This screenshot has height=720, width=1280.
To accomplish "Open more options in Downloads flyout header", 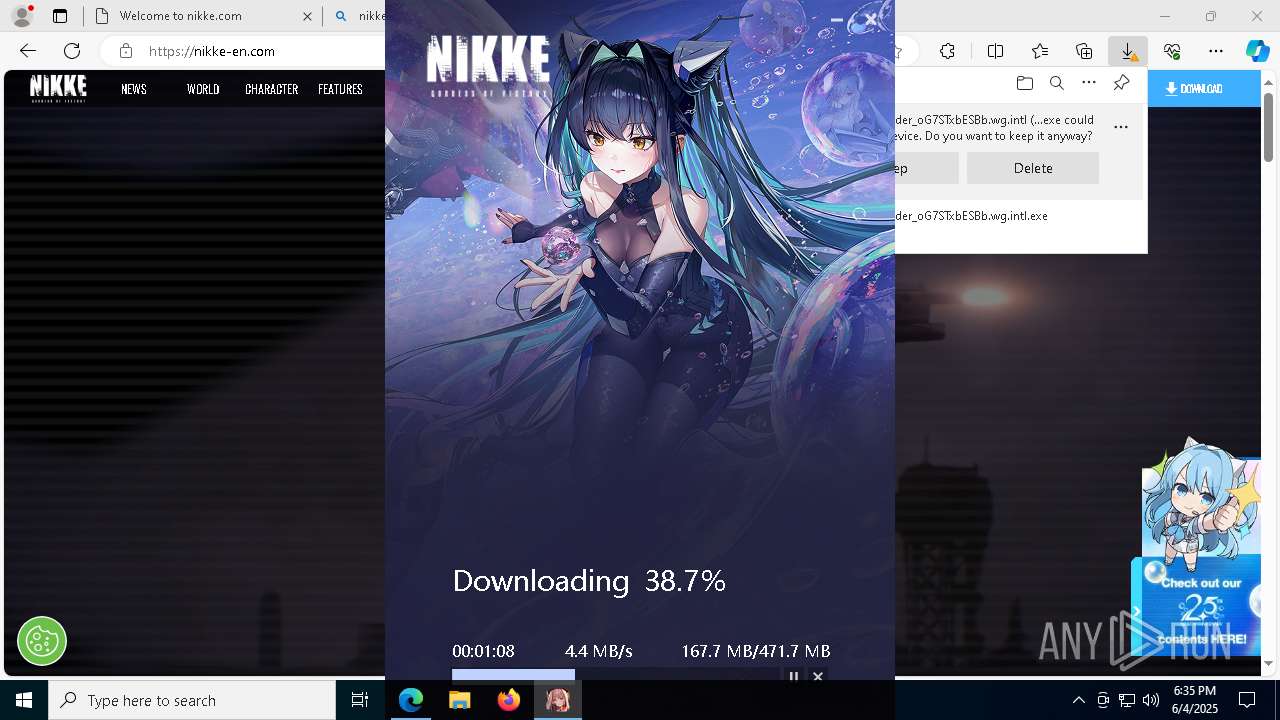I will (x=1089, y=83).
